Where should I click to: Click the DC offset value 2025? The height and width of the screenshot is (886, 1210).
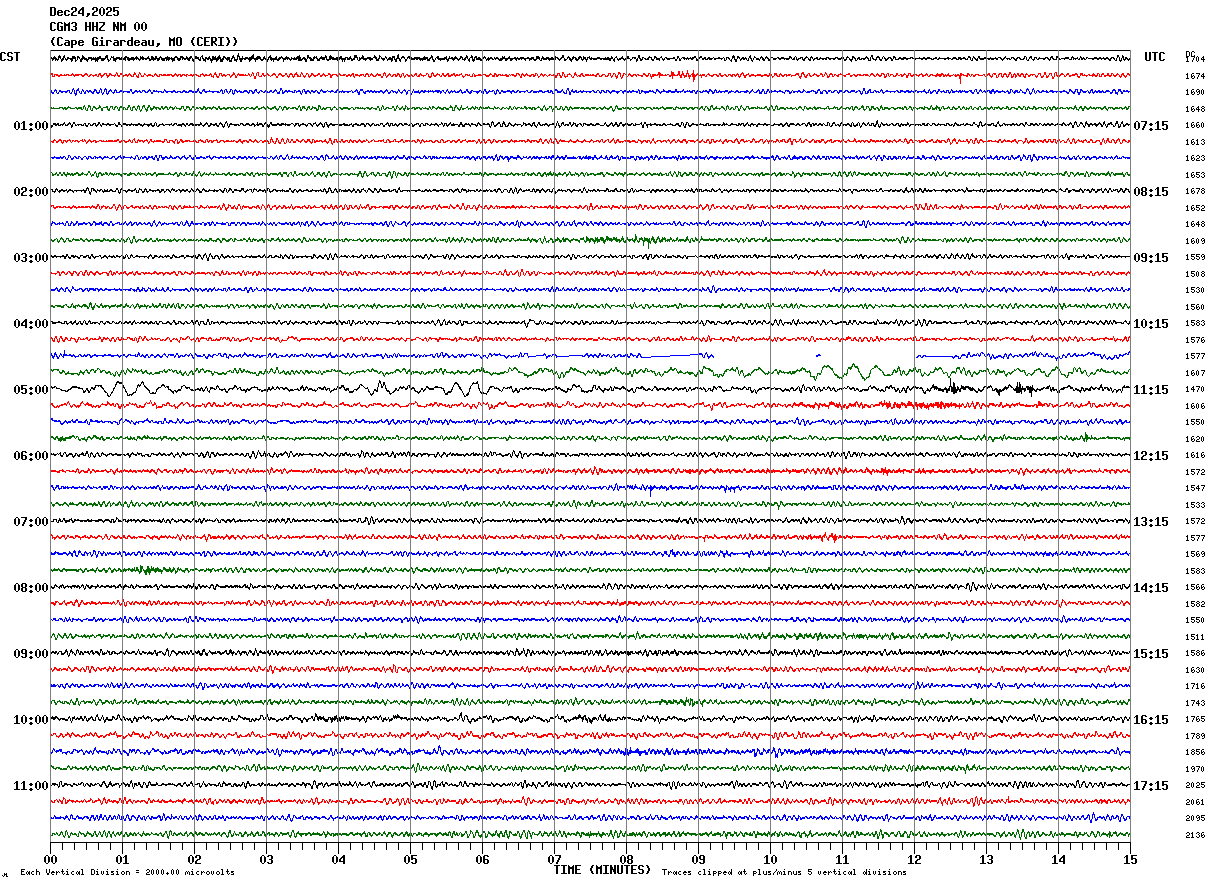[x=1195, y=786]
